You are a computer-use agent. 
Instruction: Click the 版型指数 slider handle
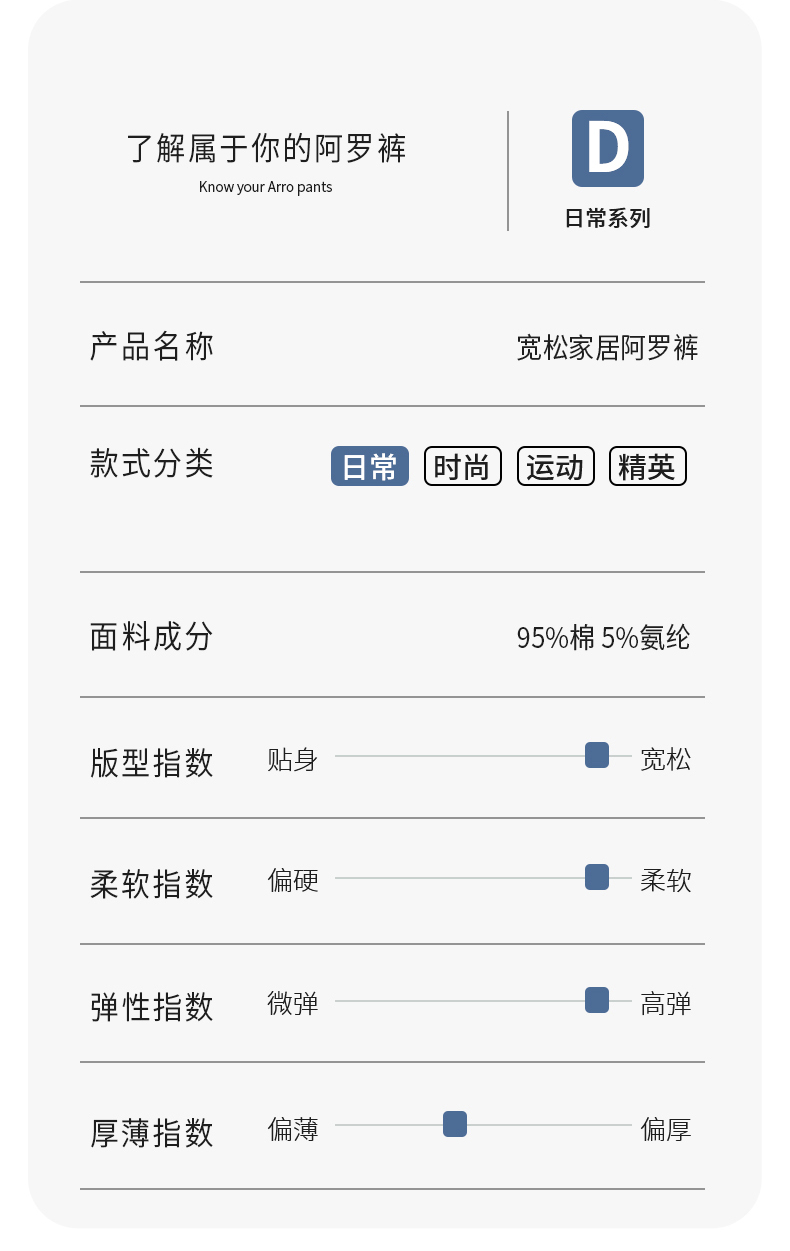point(597,755)
